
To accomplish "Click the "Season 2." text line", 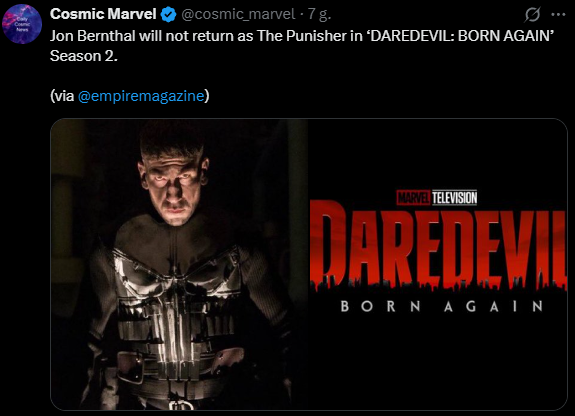I will [x=84, y=56].
